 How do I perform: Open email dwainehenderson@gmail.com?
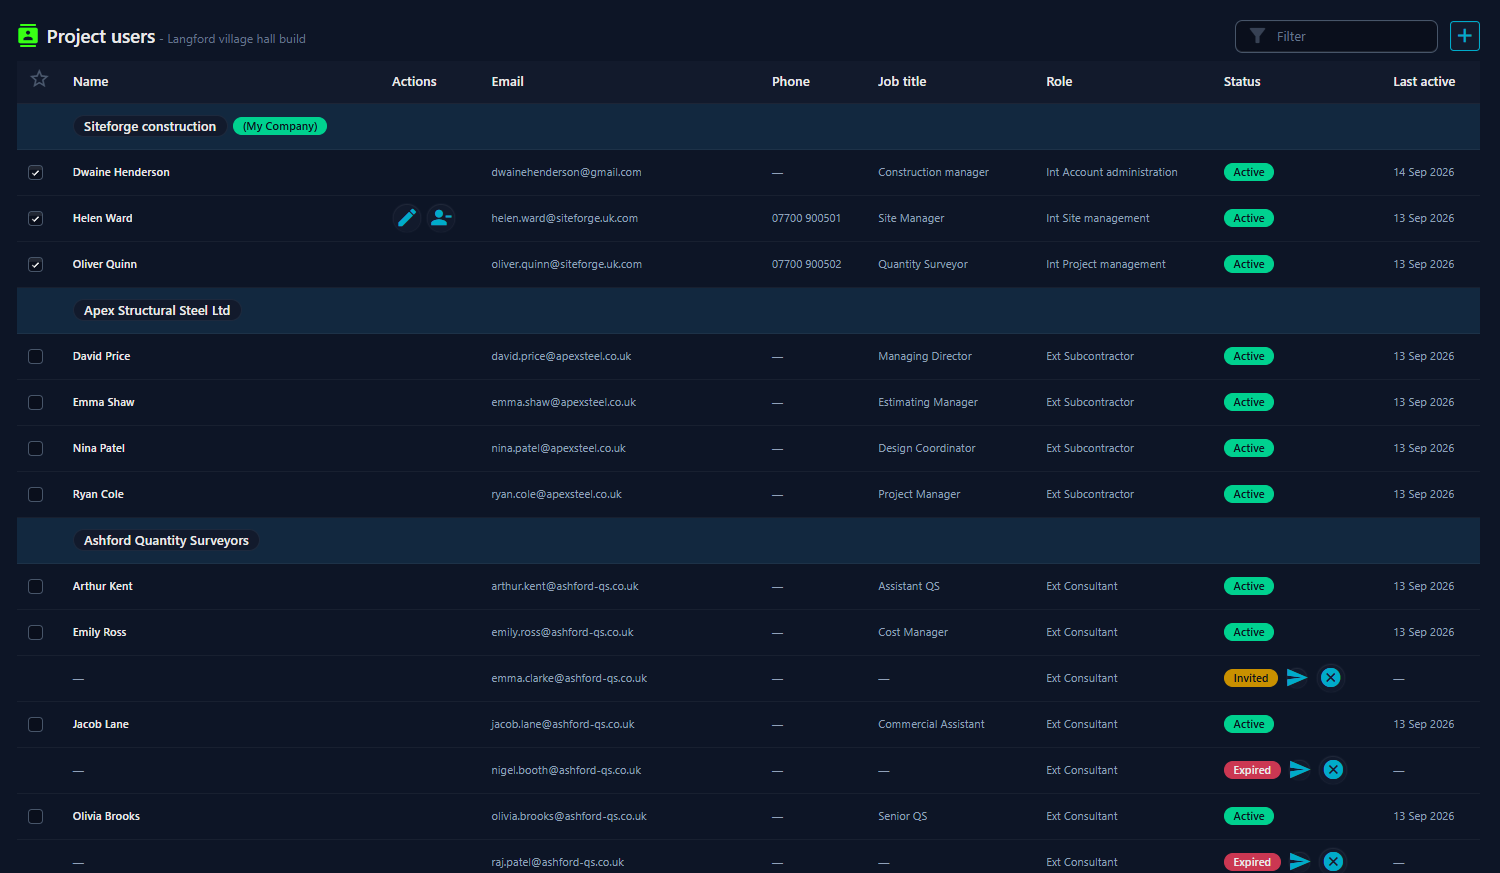click(566, 172)
